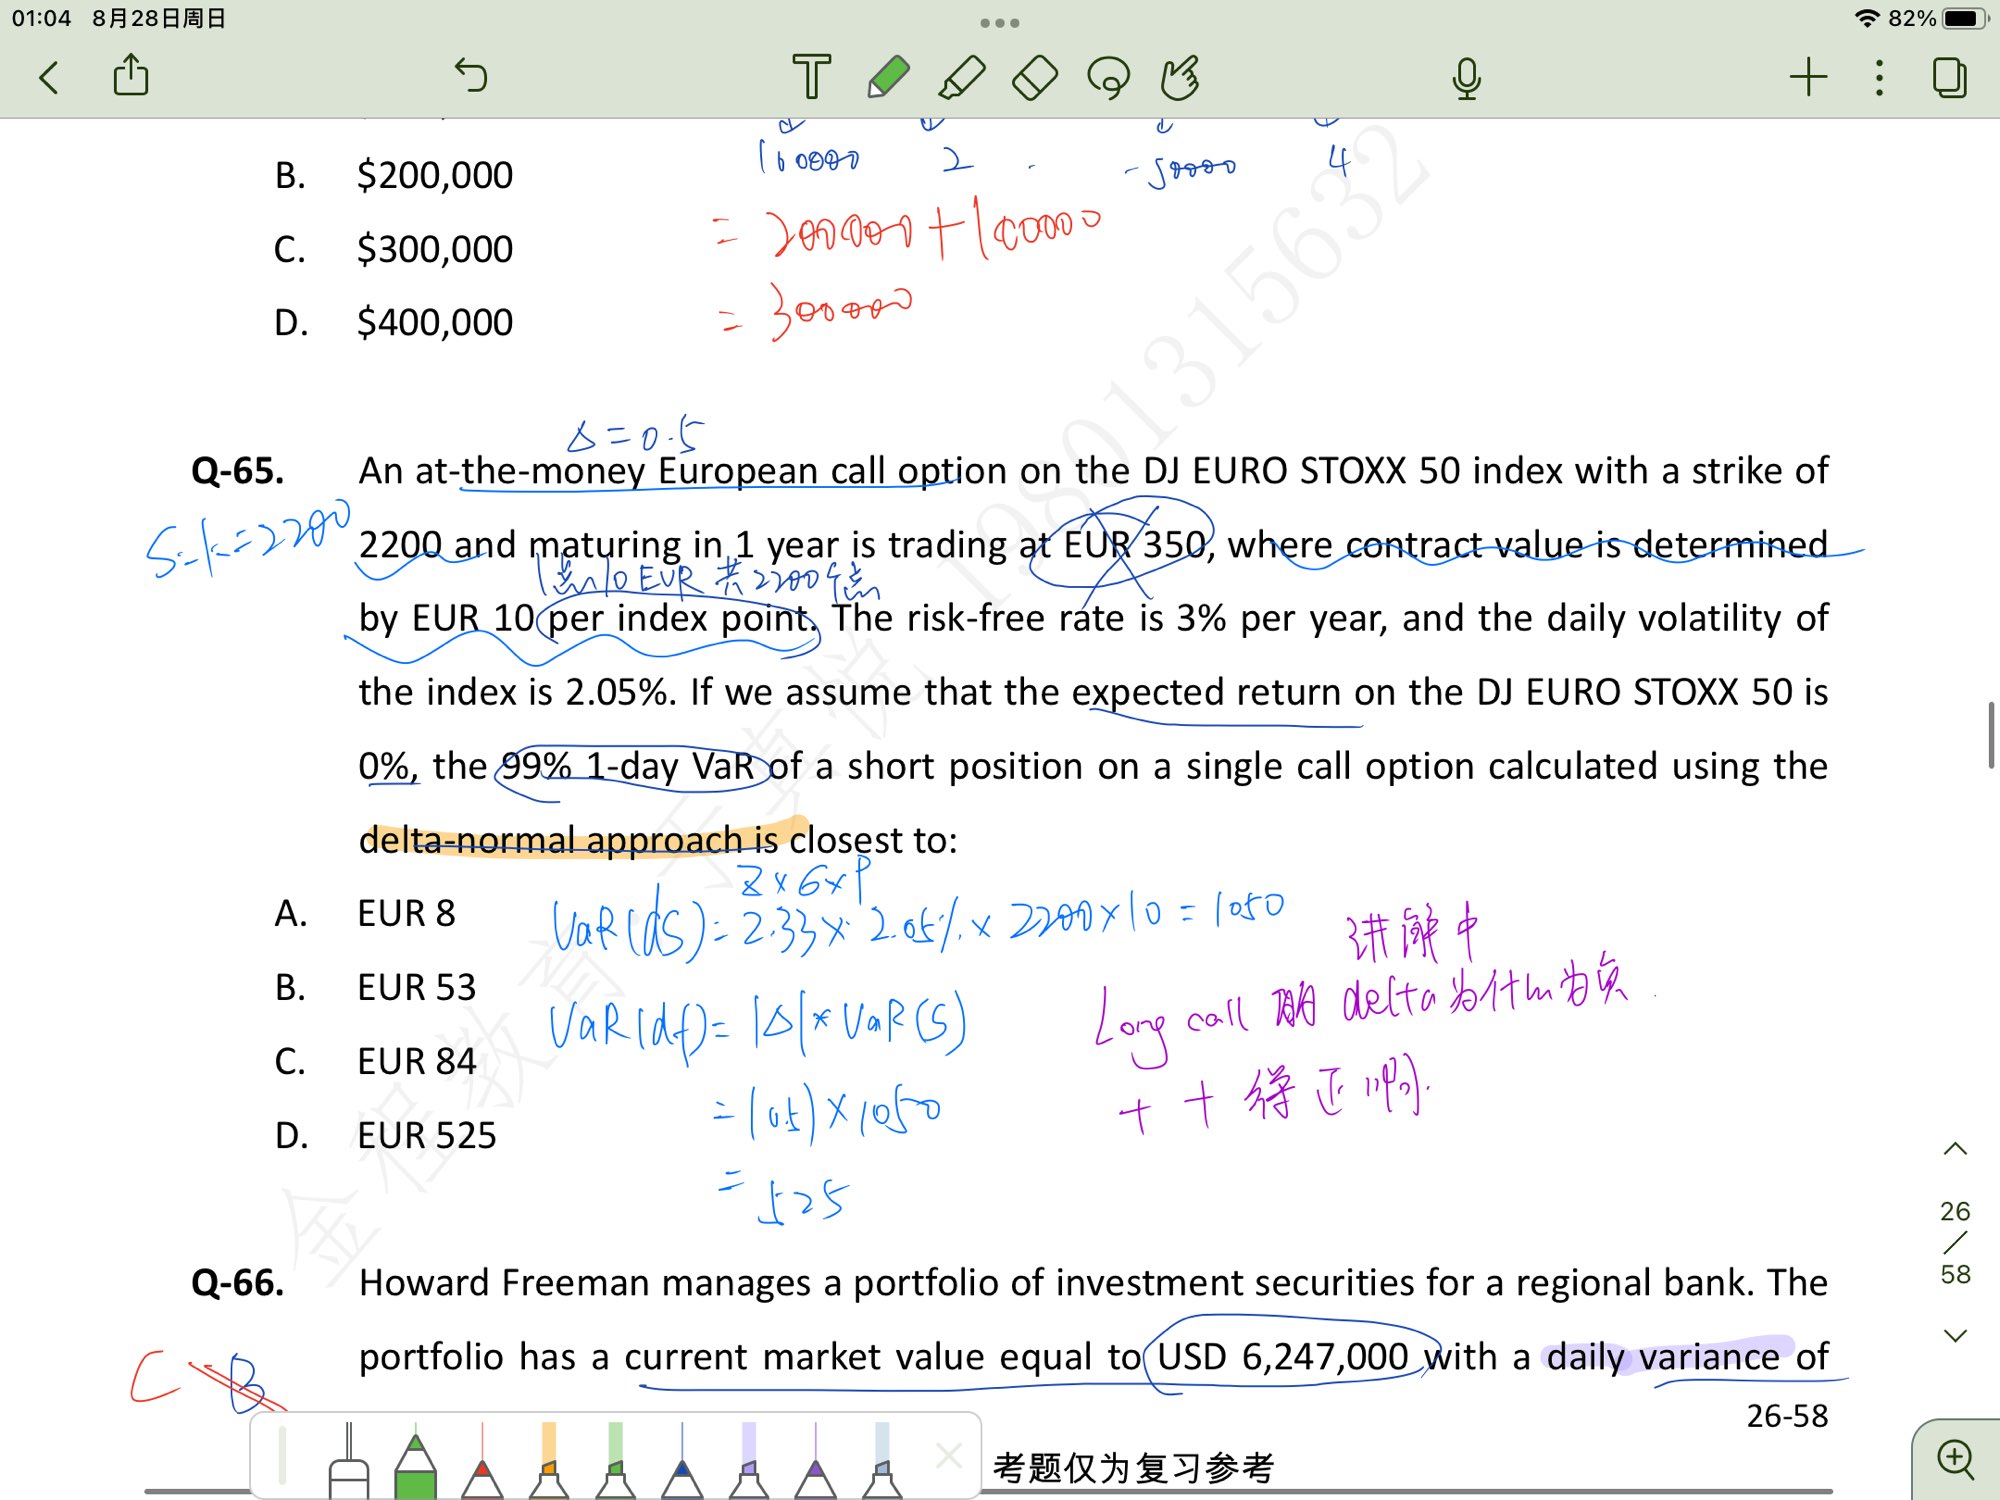Select the Text tool
This screenshot has width=2000, height=1500.
click(811, 77)
